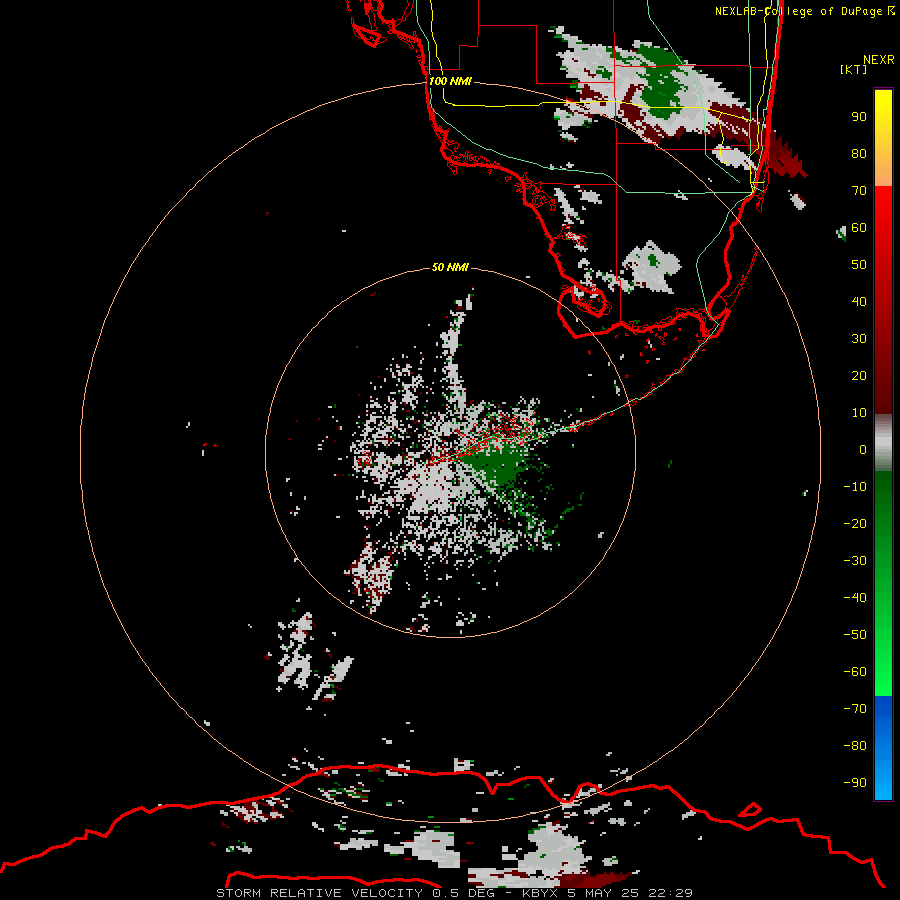The height and width of the screenshot is (900, 900).
Task: Click the 50 value on velocity scale
Action: coord(859,265)
